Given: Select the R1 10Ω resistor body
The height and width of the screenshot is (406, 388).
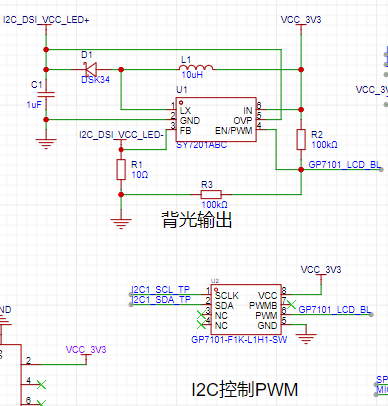Looking at the screenshot, I should (x=121, y=169).
